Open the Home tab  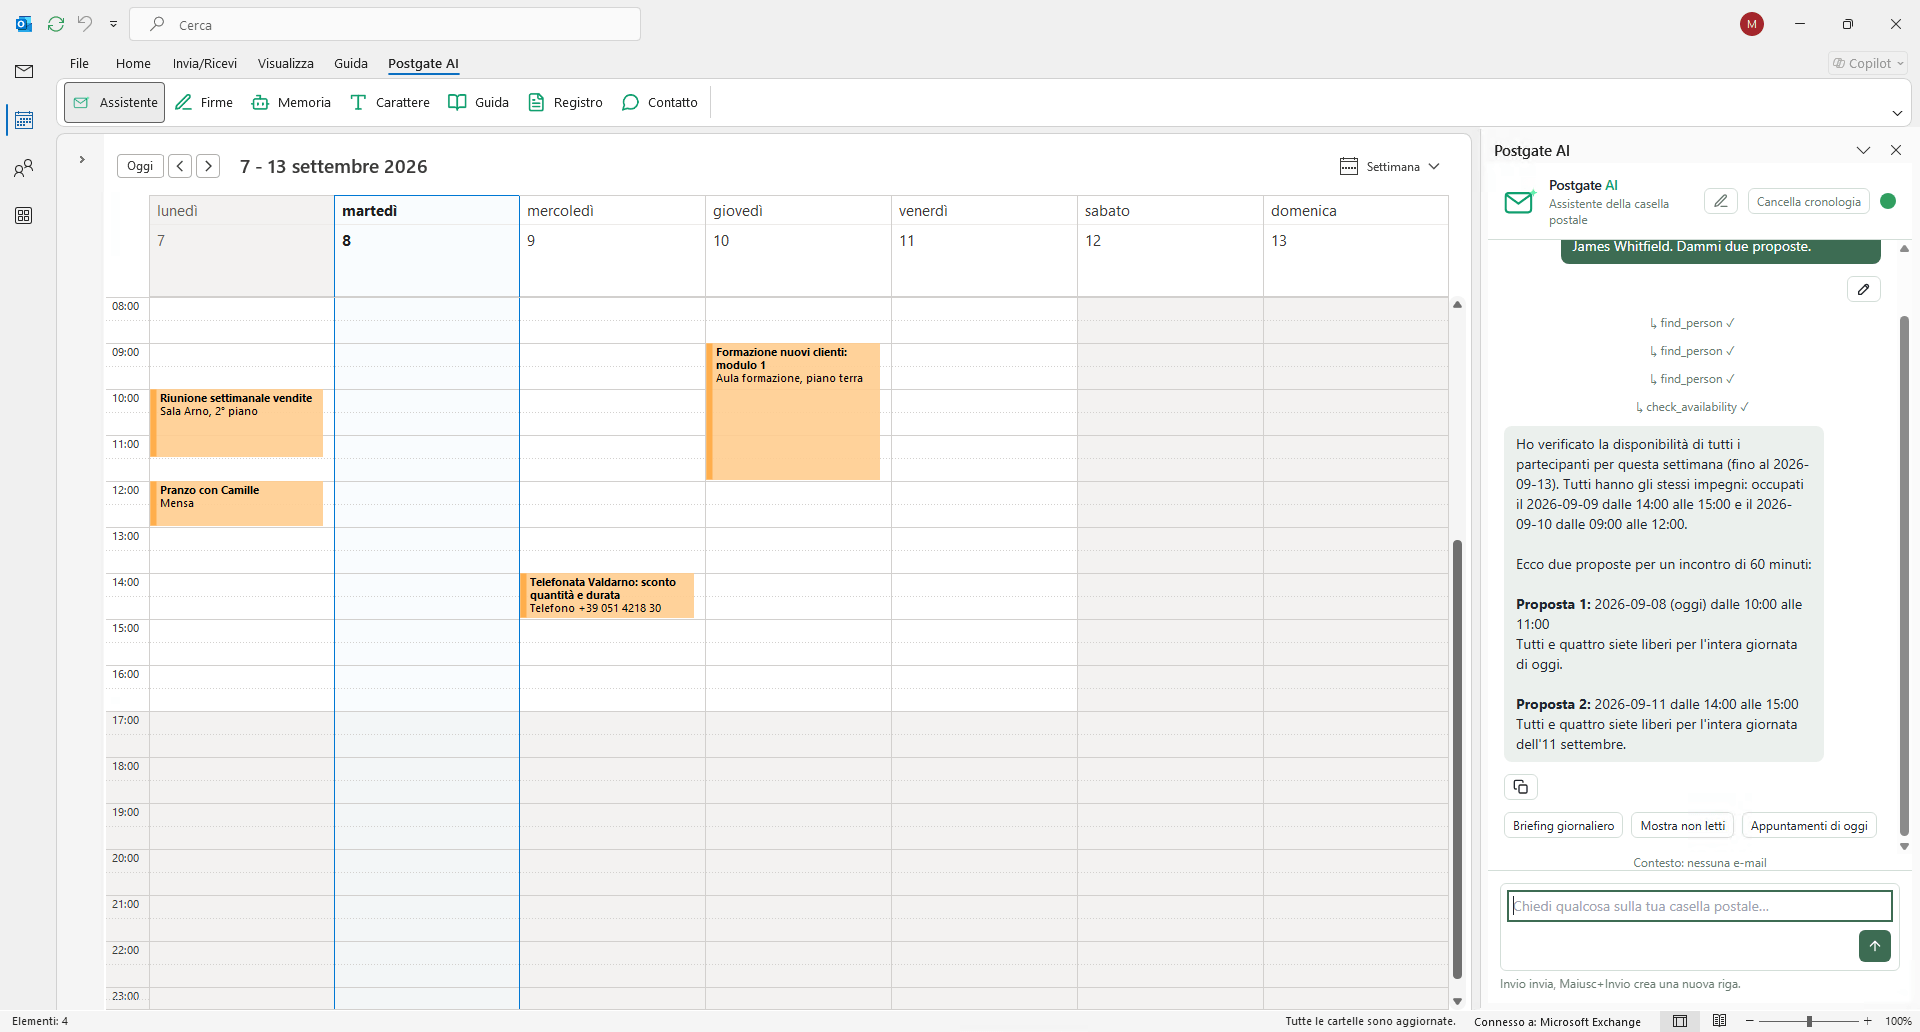click(x=133, y=63)
